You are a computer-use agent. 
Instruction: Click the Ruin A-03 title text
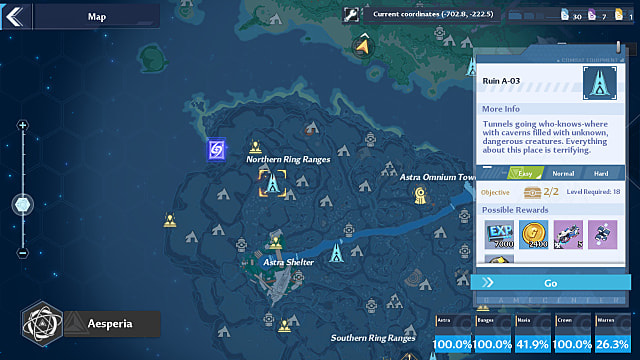(501, 81)
